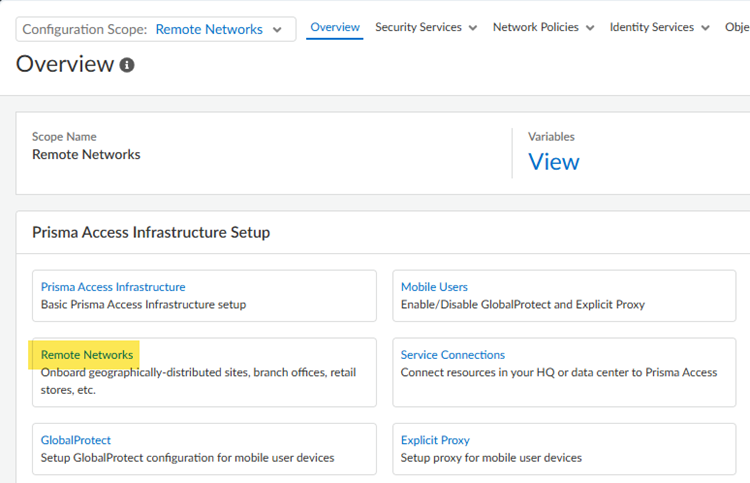
Task: Open the Mobile Users link
Action: pyautogui.click(x=434, y=287)
